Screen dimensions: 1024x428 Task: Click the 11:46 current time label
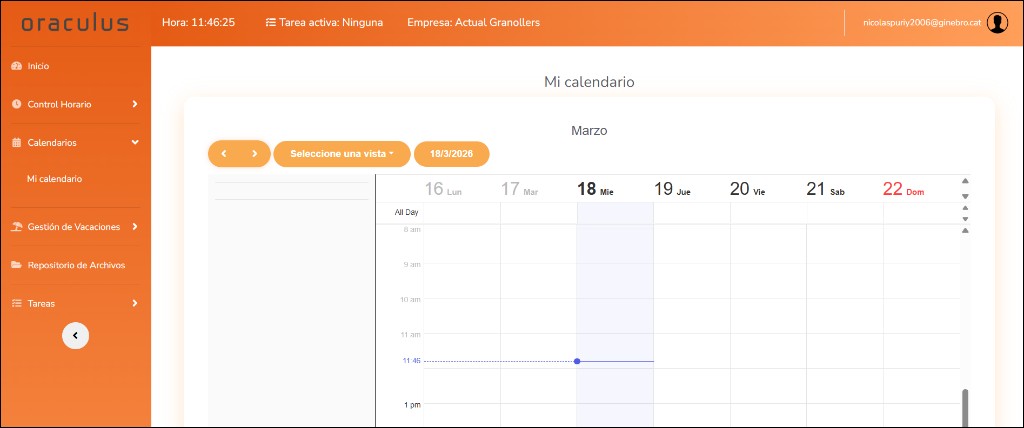pyautogui.click(x=411, y=361)
